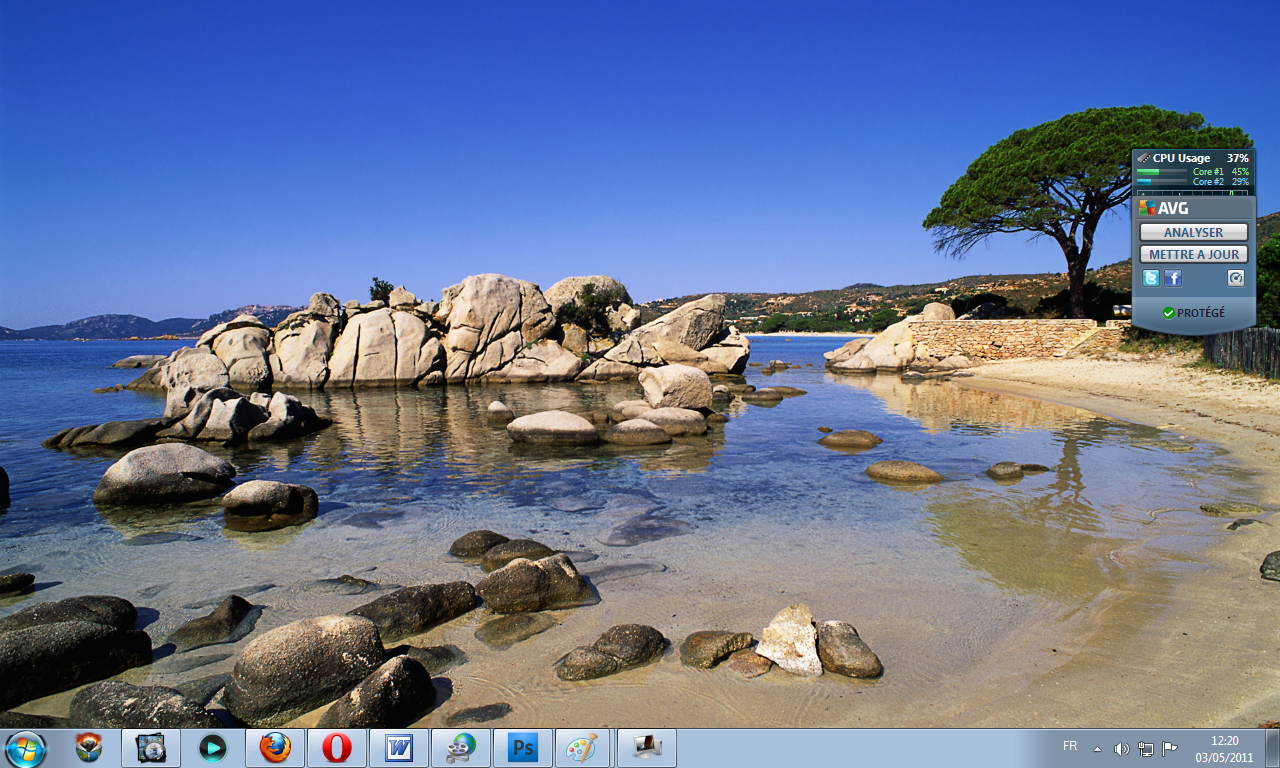
Task: Launch Photoshop from the taskbar
Action: pyautogui.click(x=523, y=748)
